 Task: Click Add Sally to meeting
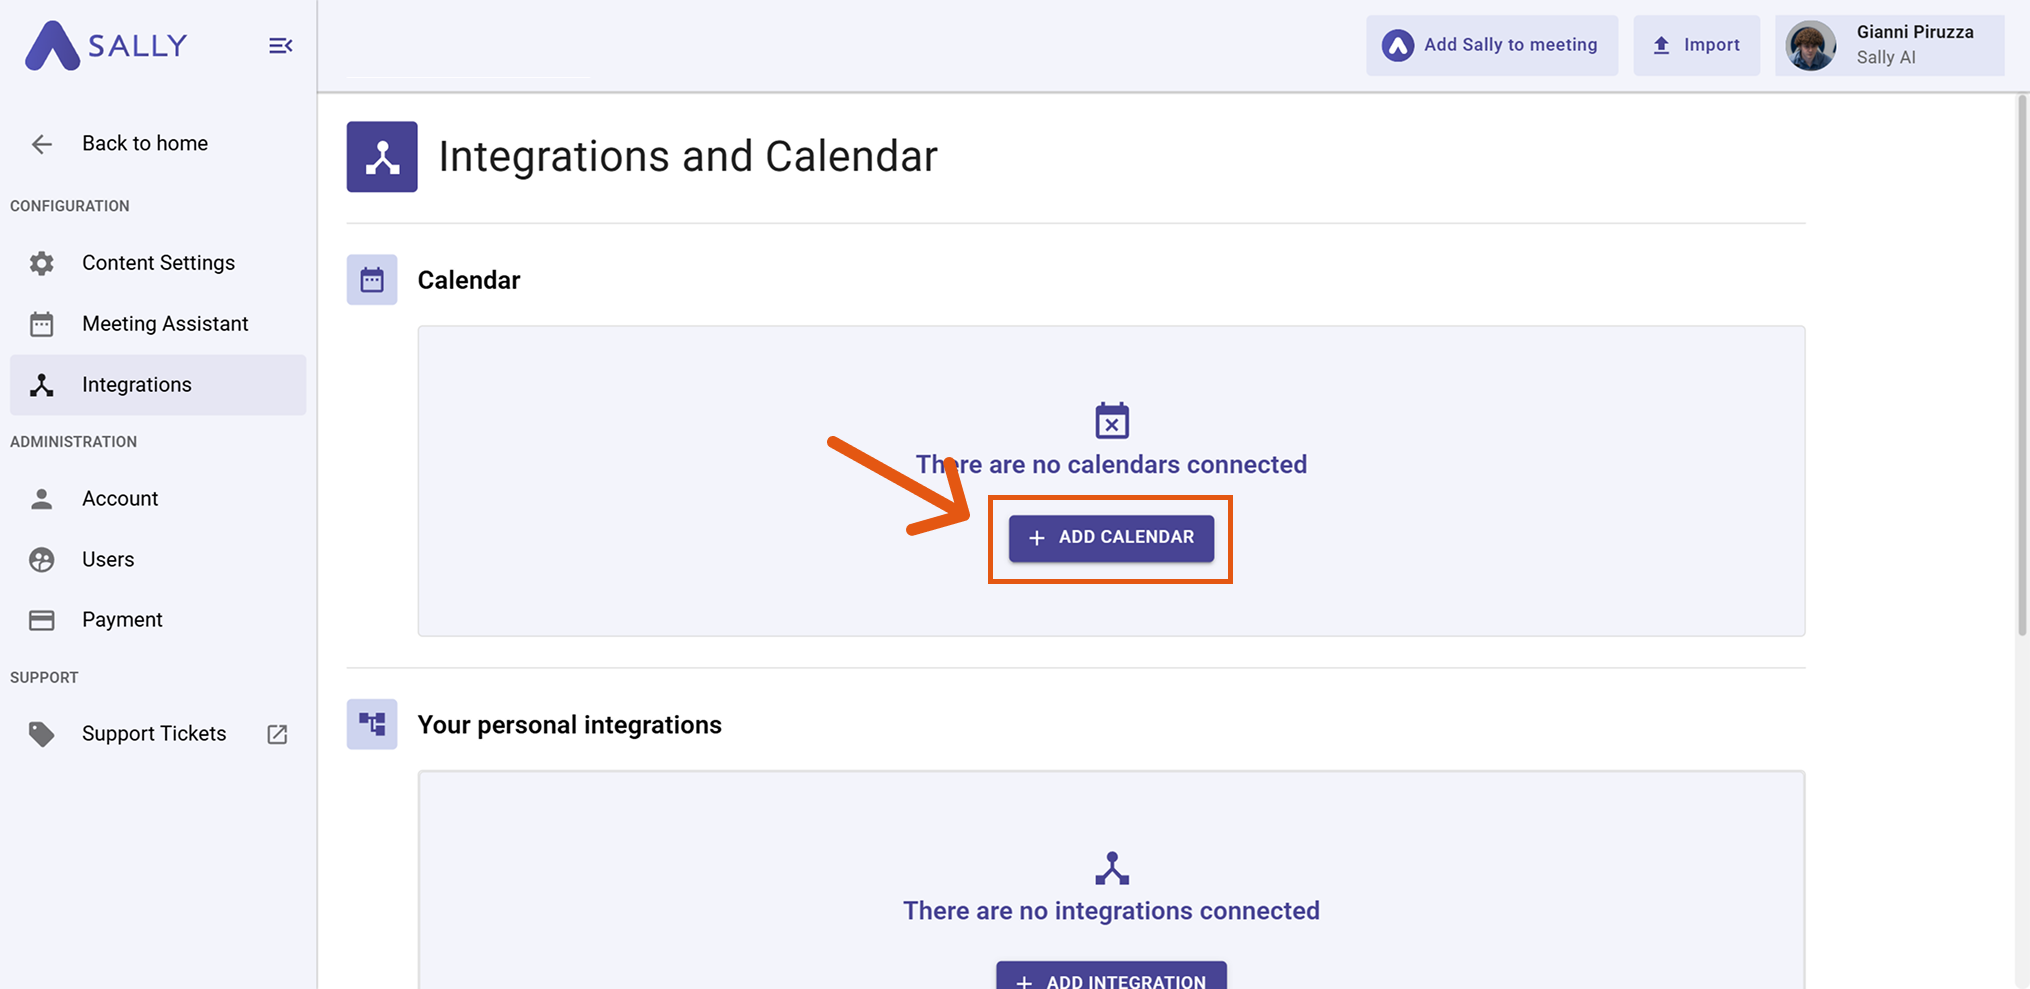click(1491, 45)
